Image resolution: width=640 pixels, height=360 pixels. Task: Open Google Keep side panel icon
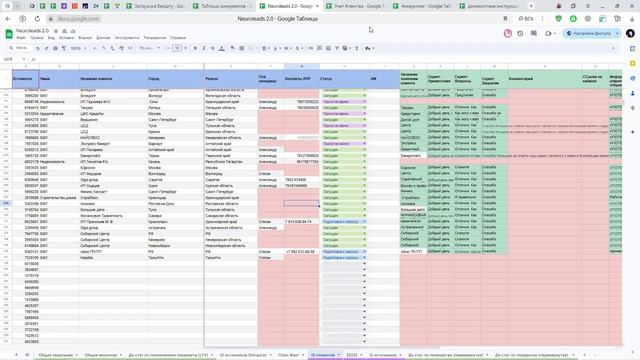[632, 63]
